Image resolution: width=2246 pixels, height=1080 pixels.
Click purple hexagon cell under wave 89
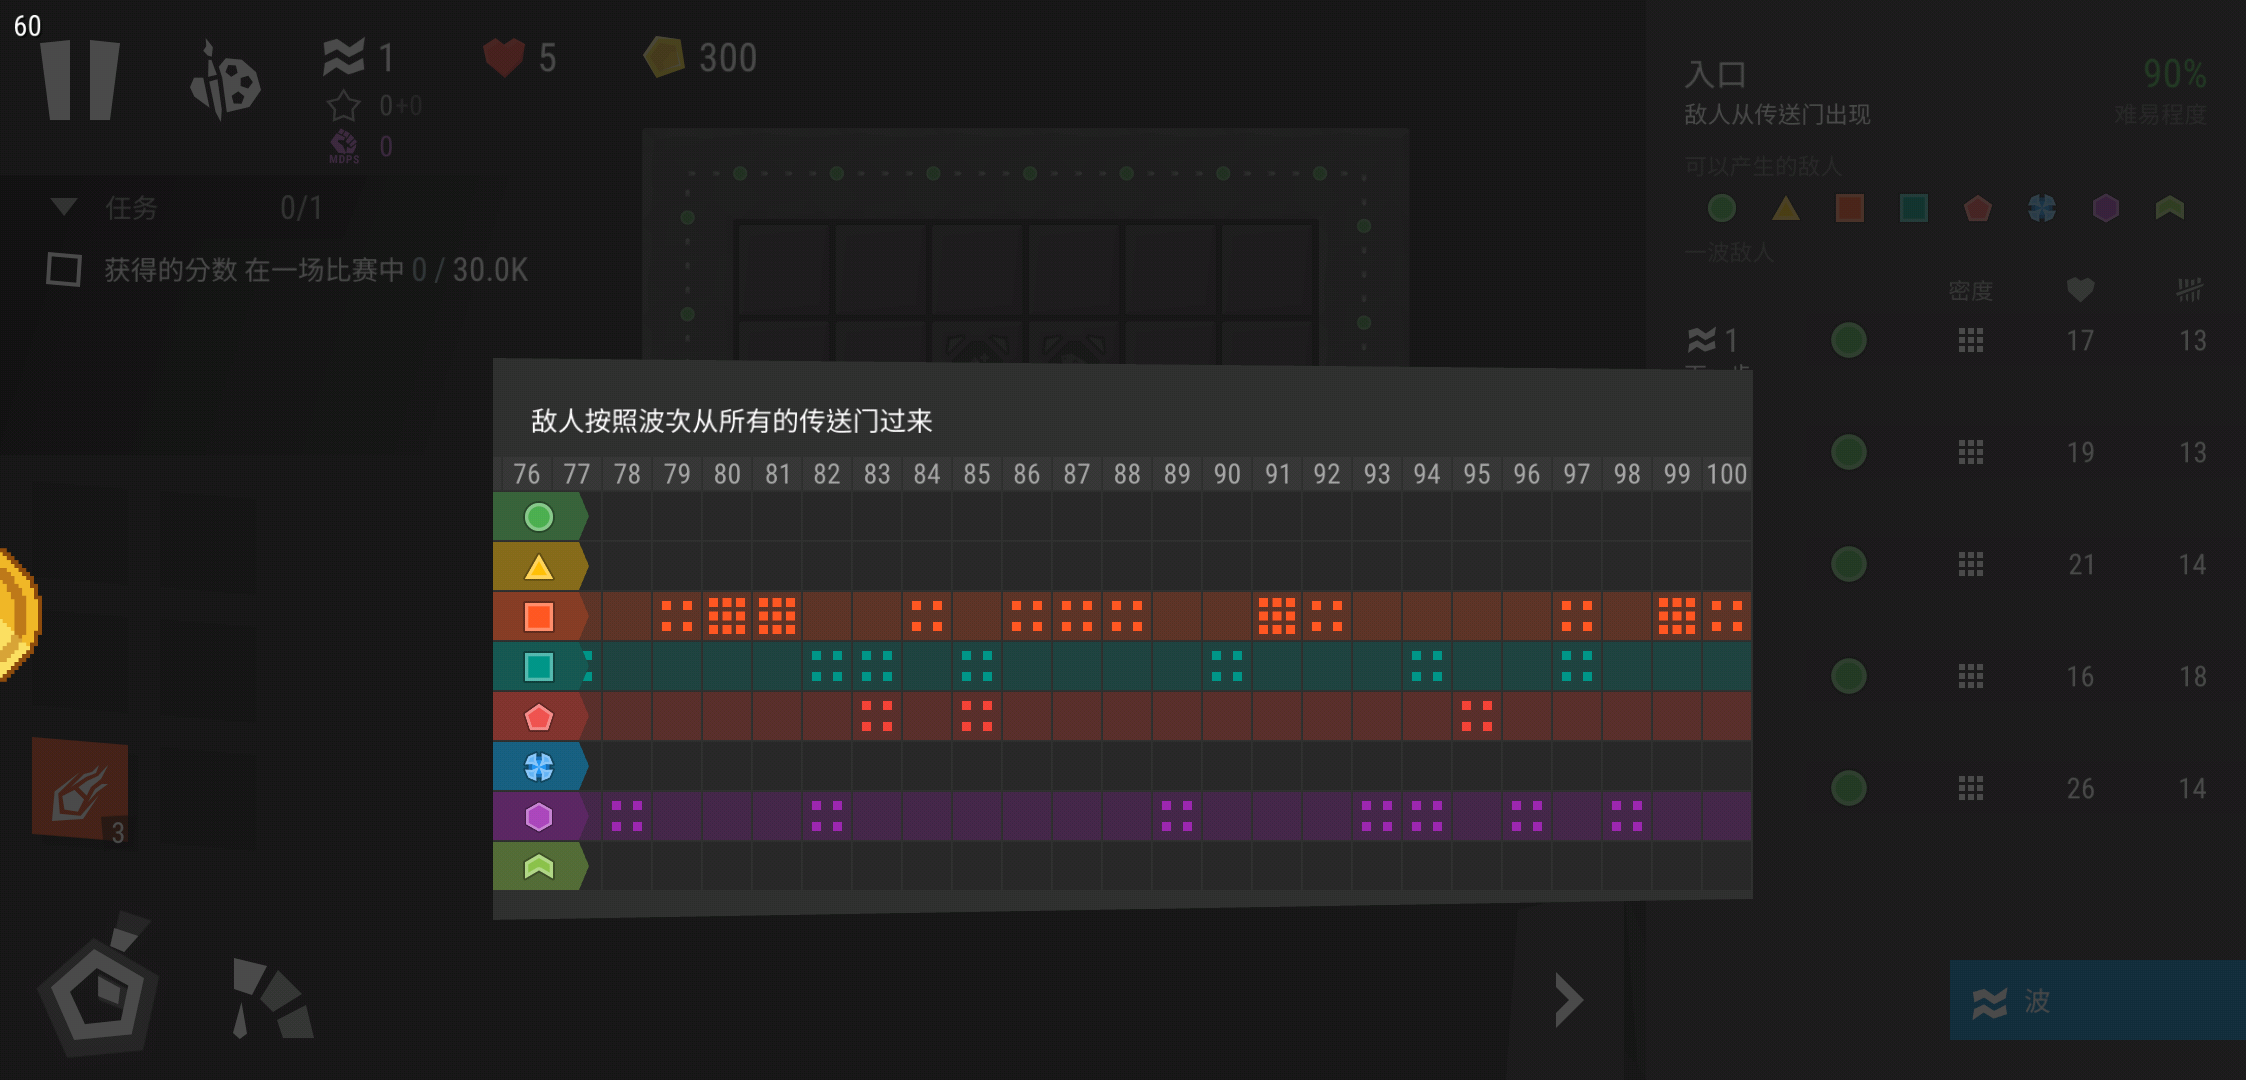coord(1177,816)
